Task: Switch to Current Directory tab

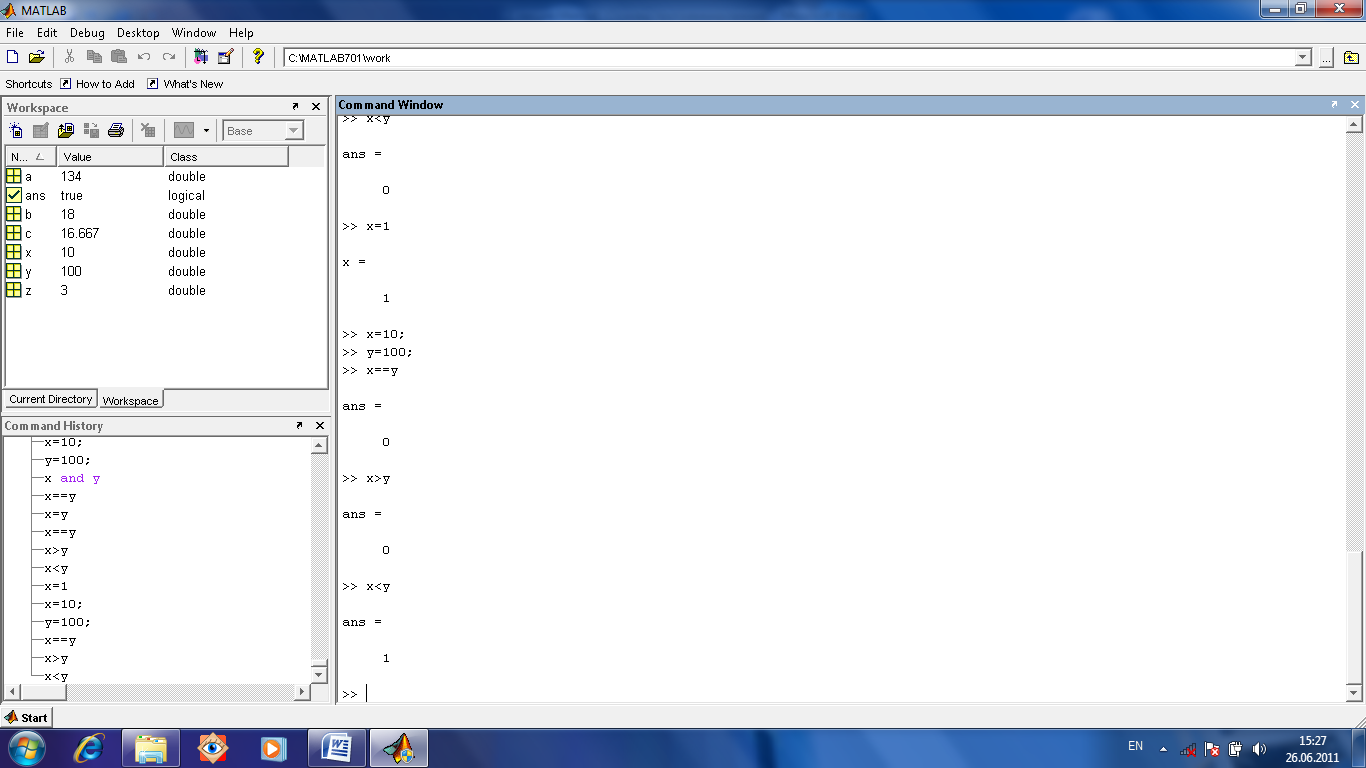Action: point(51,399)
